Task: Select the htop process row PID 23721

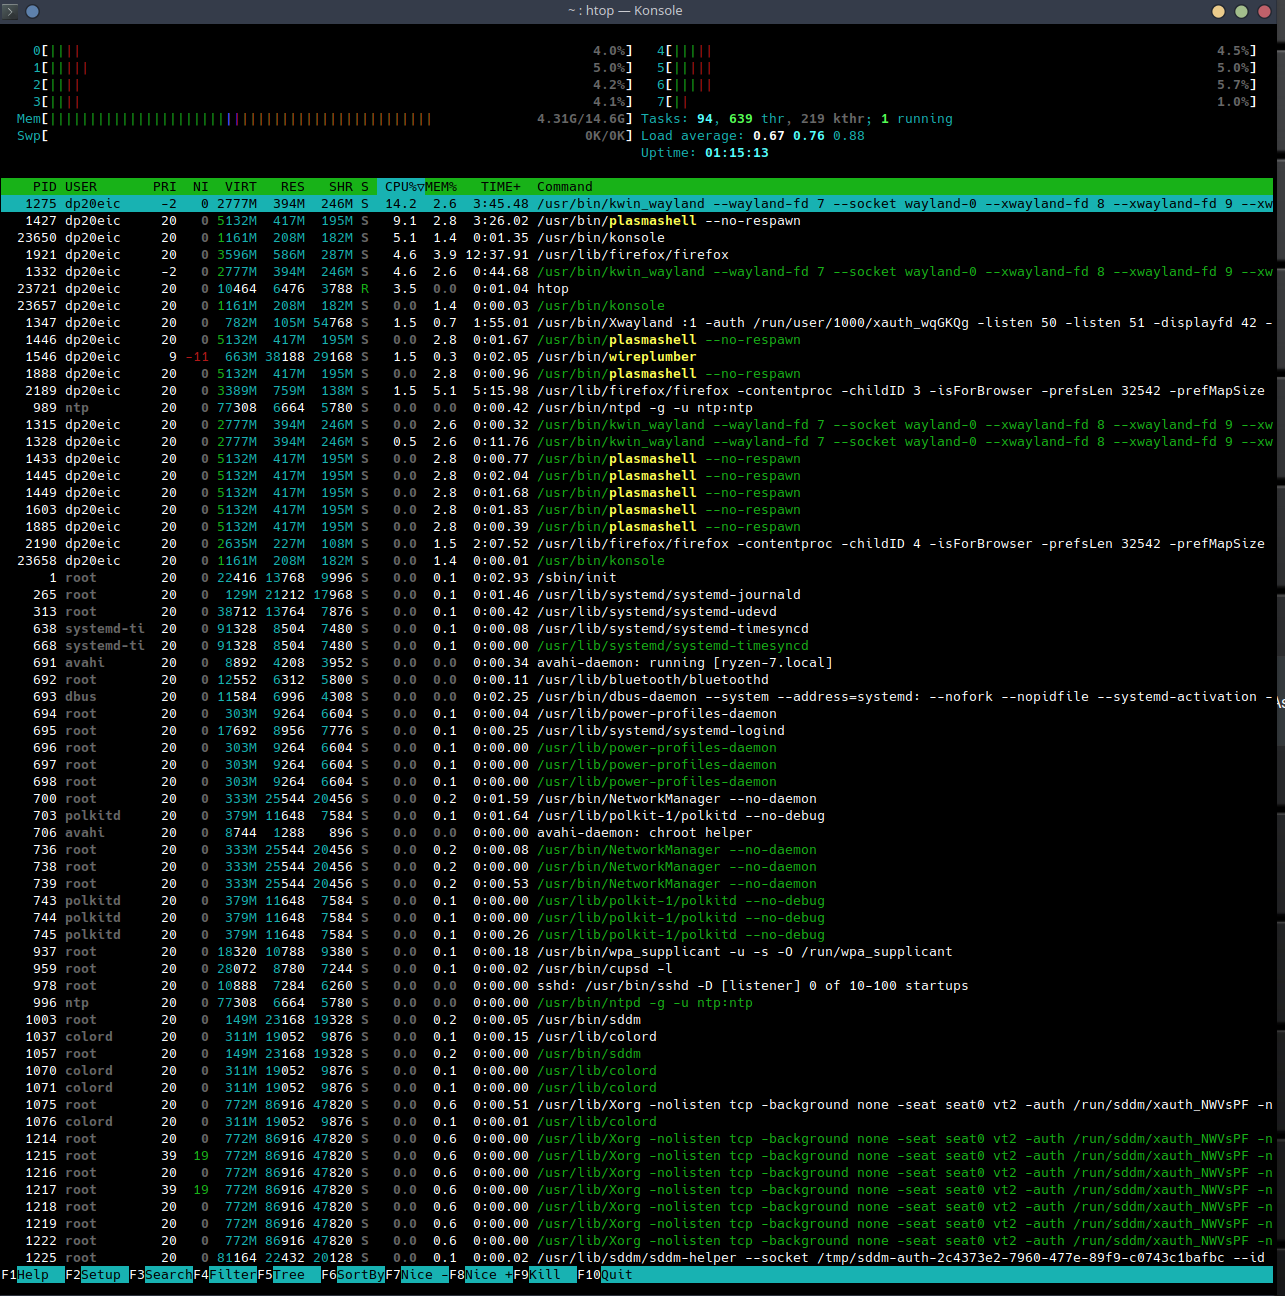Action: tap(637, 289)
